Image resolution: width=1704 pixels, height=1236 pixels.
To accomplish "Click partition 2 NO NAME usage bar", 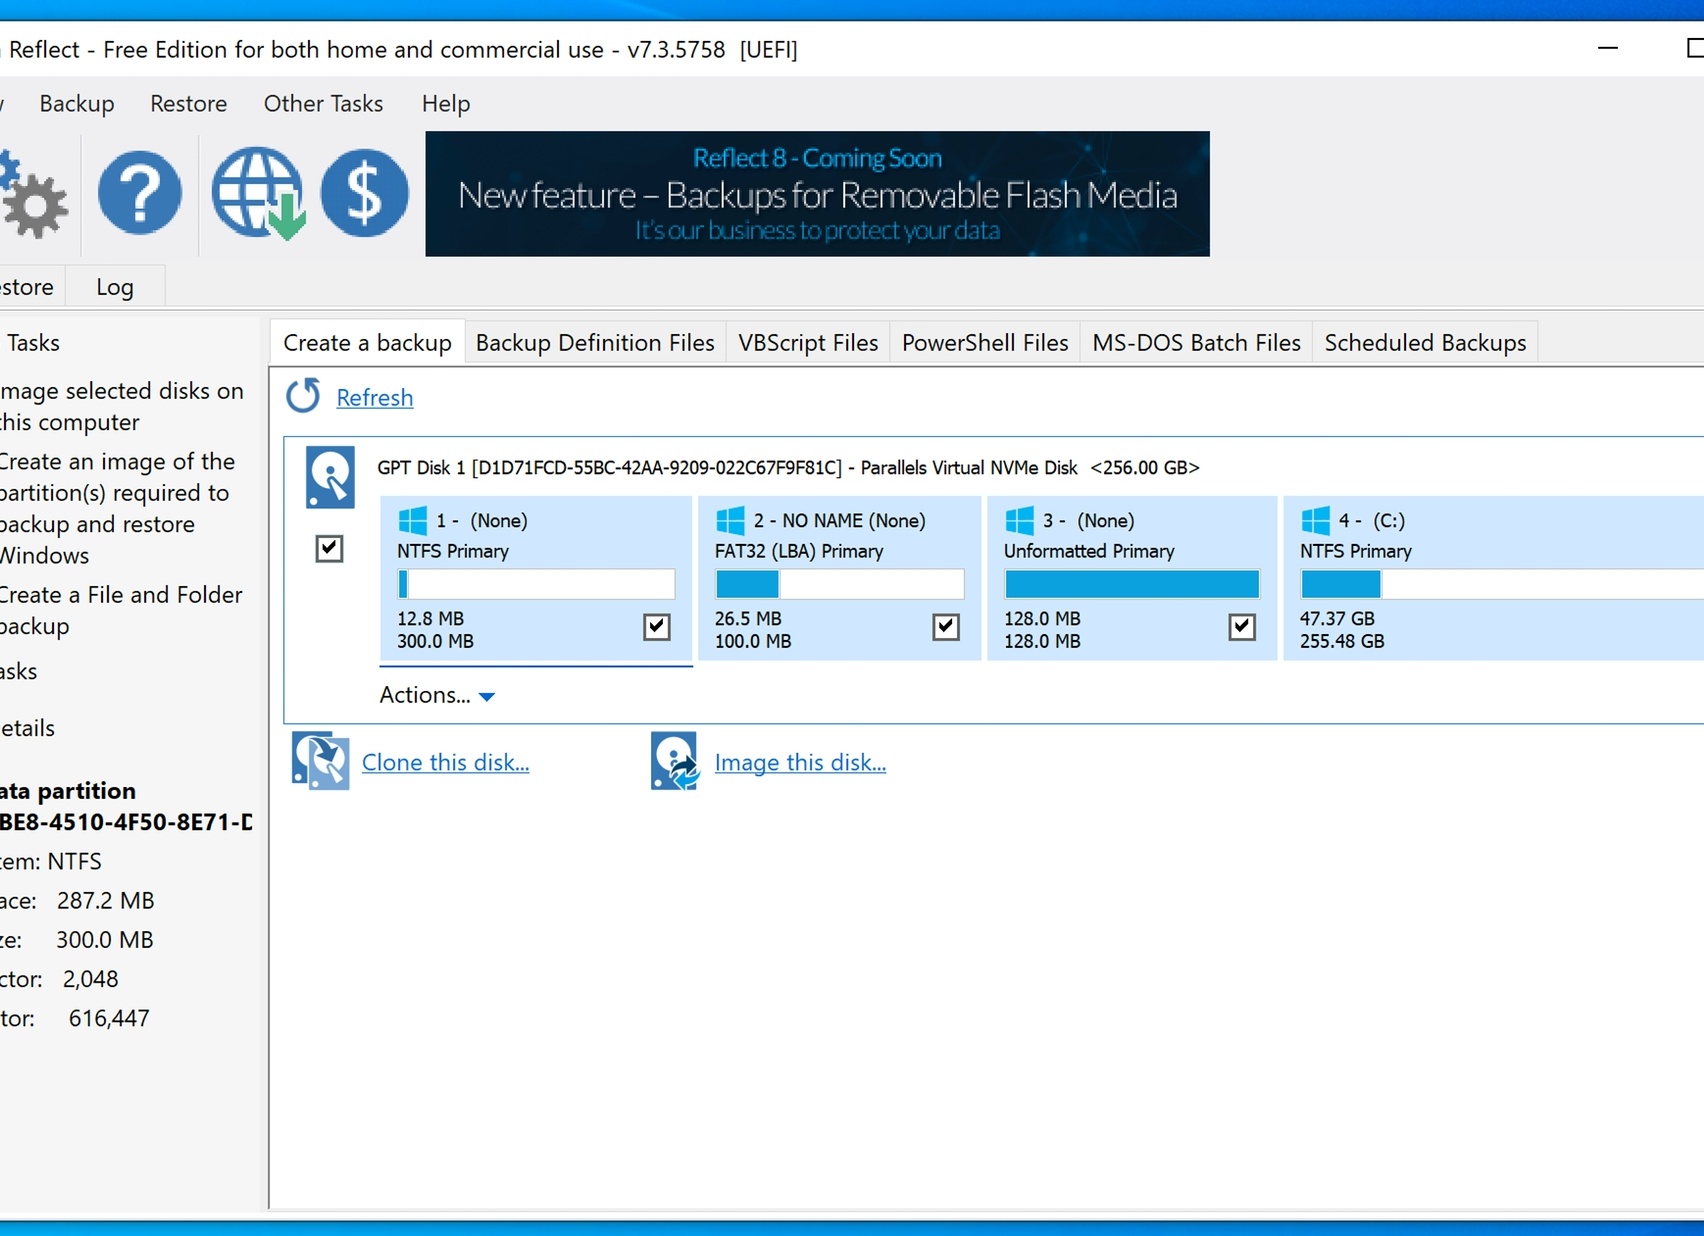I will point(839,583).
